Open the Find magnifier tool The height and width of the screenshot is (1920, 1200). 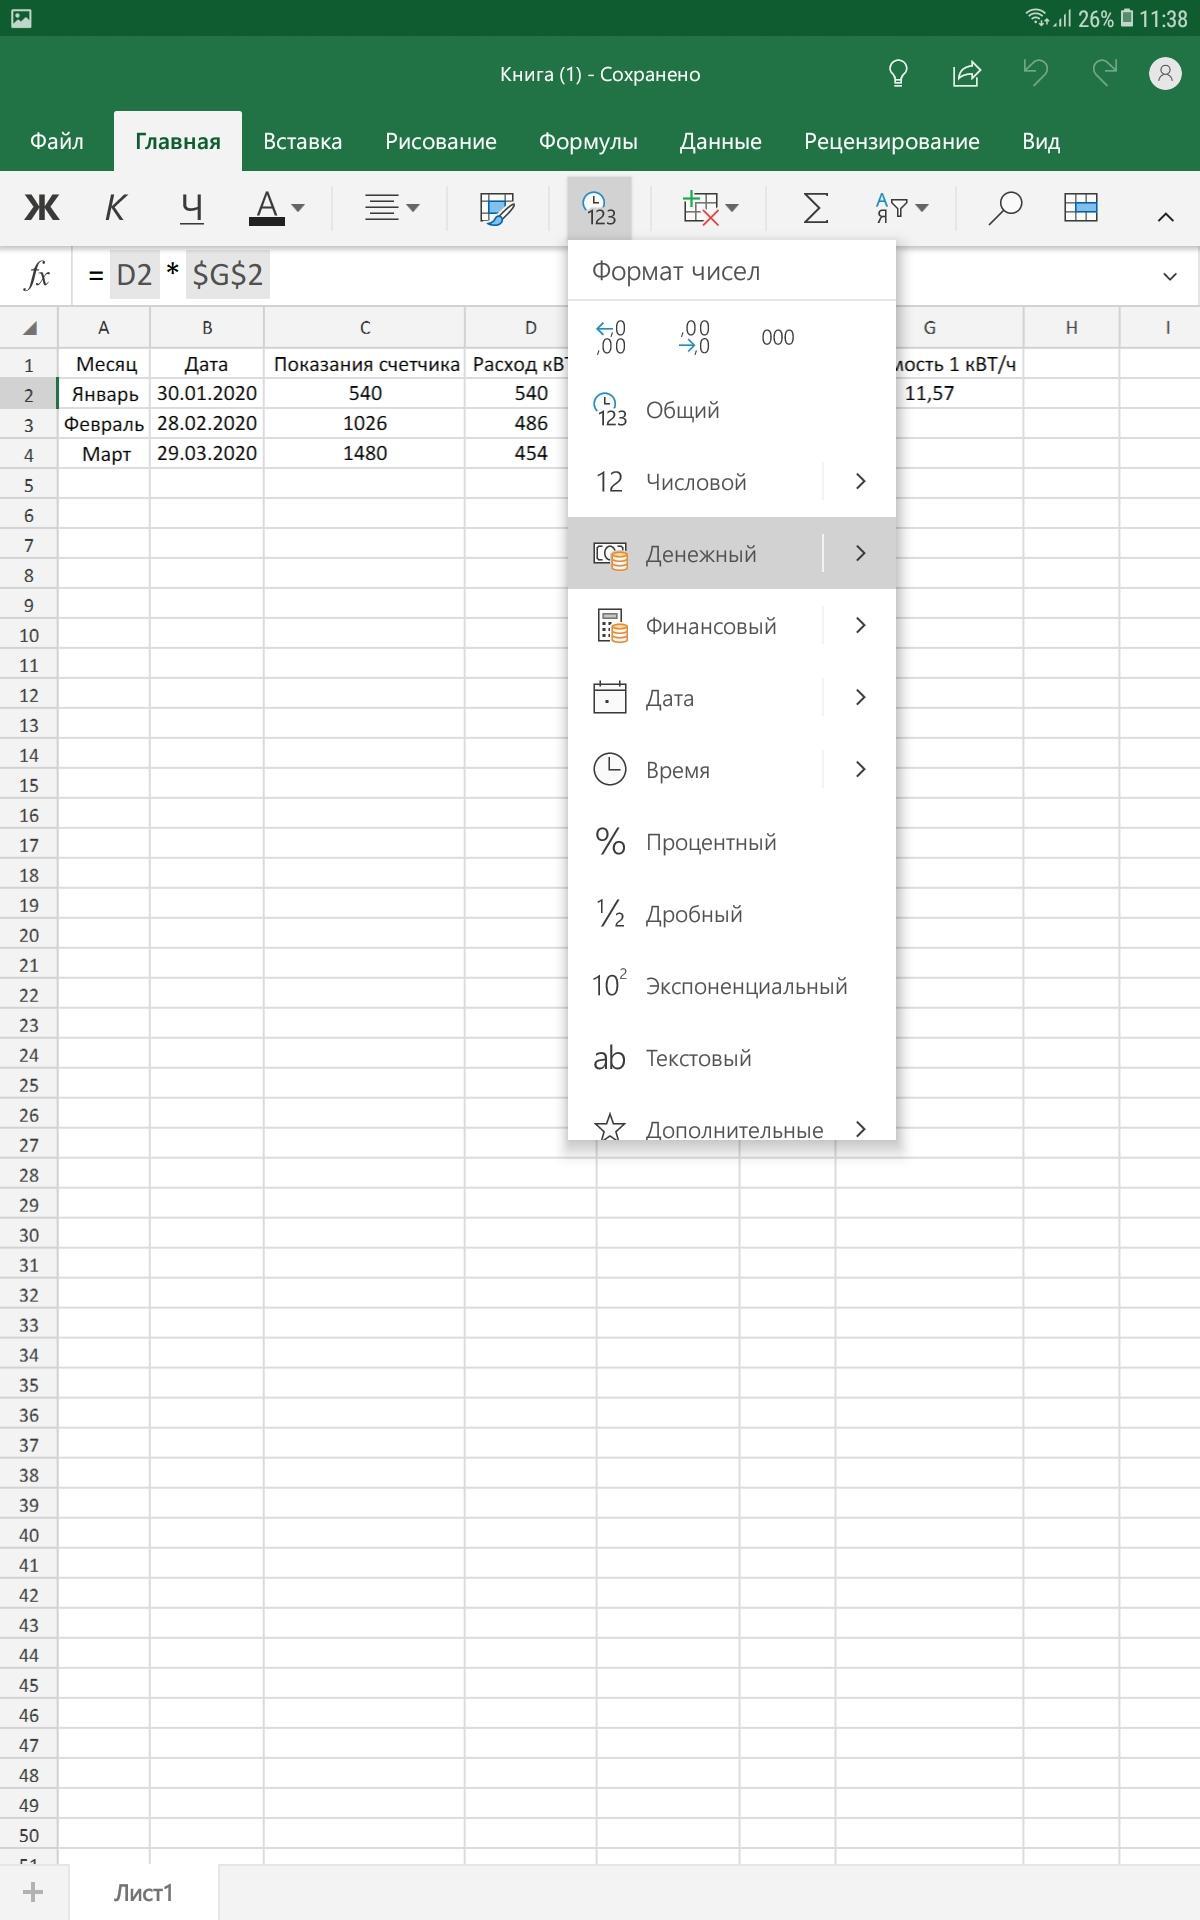click(1005, 208)
